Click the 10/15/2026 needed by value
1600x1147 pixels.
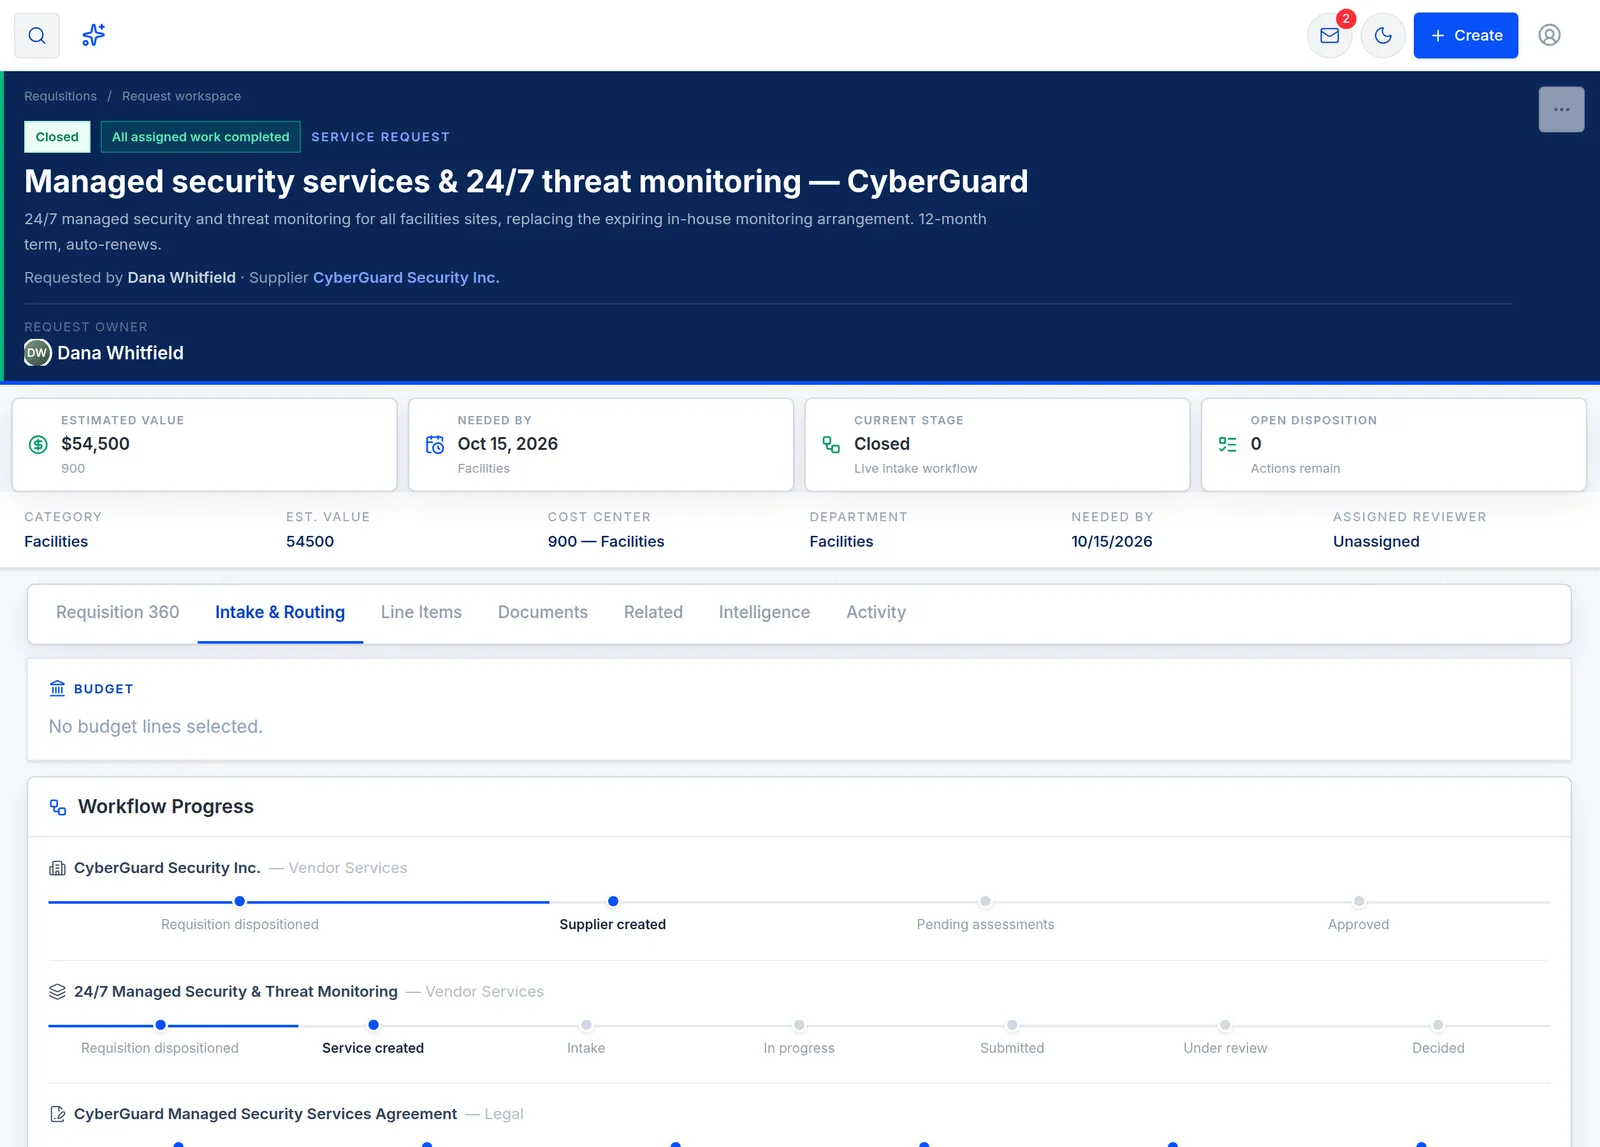pyautogui.click(x=1112, y=542)
